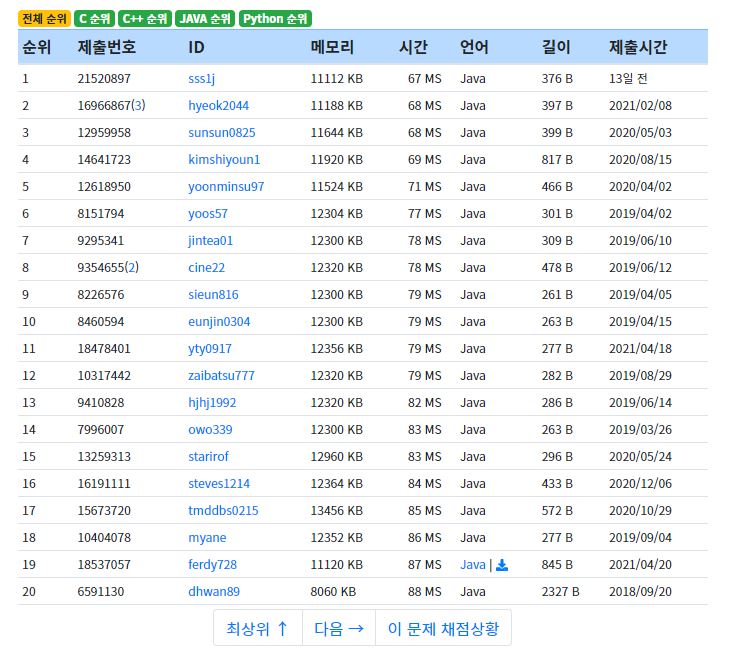Select dhwan89 user link

(x=214, y=591)
